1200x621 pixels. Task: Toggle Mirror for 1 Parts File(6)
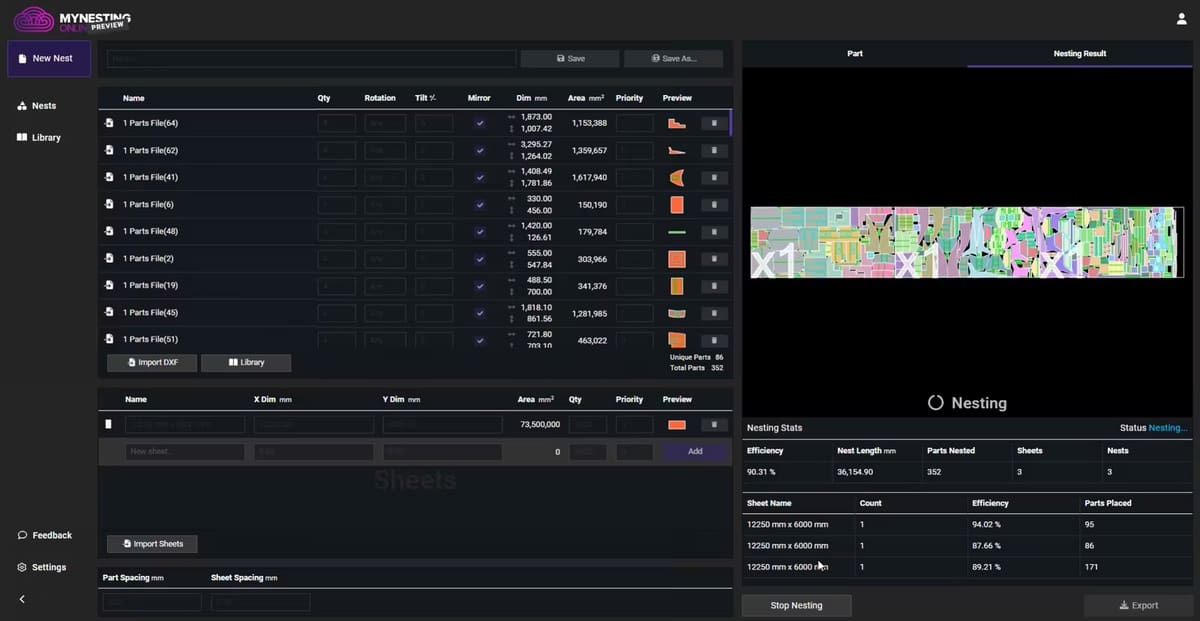[x=480, y=204]
